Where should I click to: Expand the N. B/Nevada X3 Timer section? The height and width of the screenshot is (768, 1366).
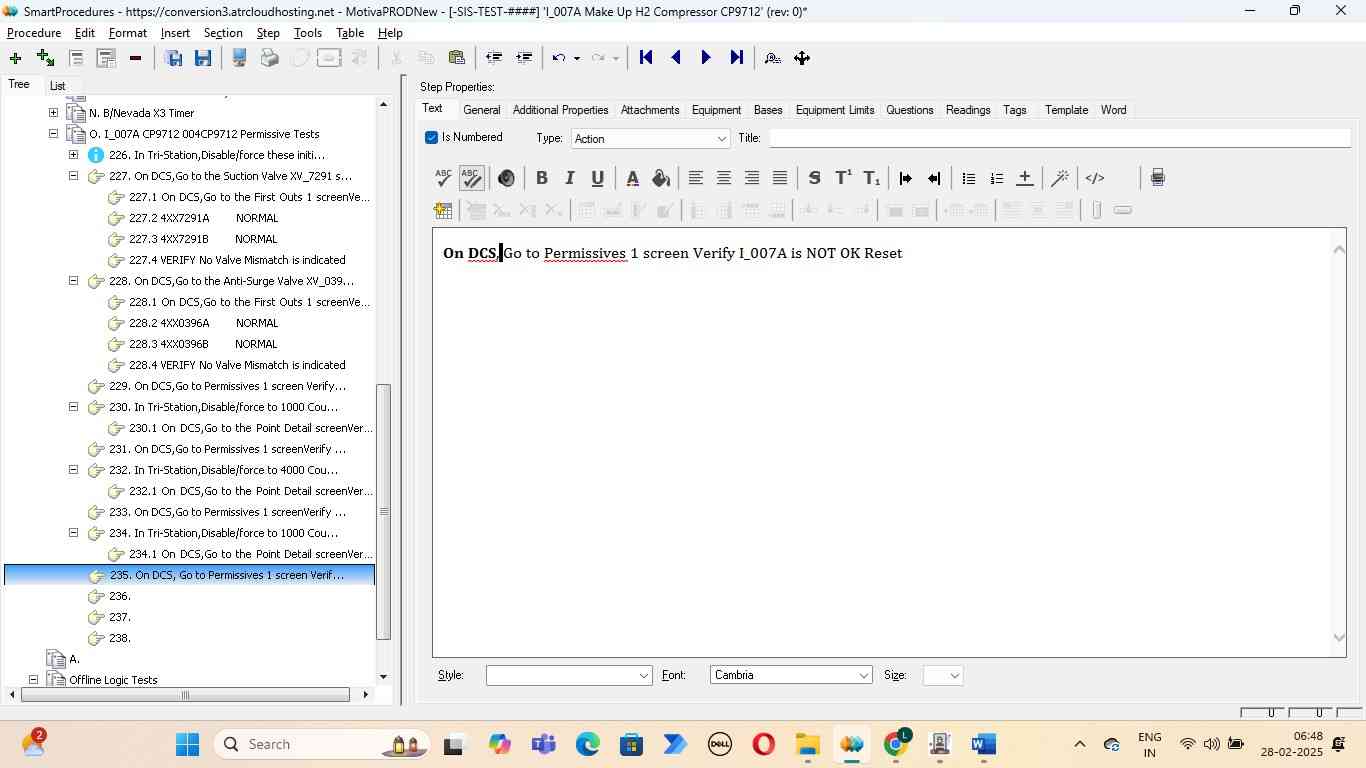(x=53, y=113)
